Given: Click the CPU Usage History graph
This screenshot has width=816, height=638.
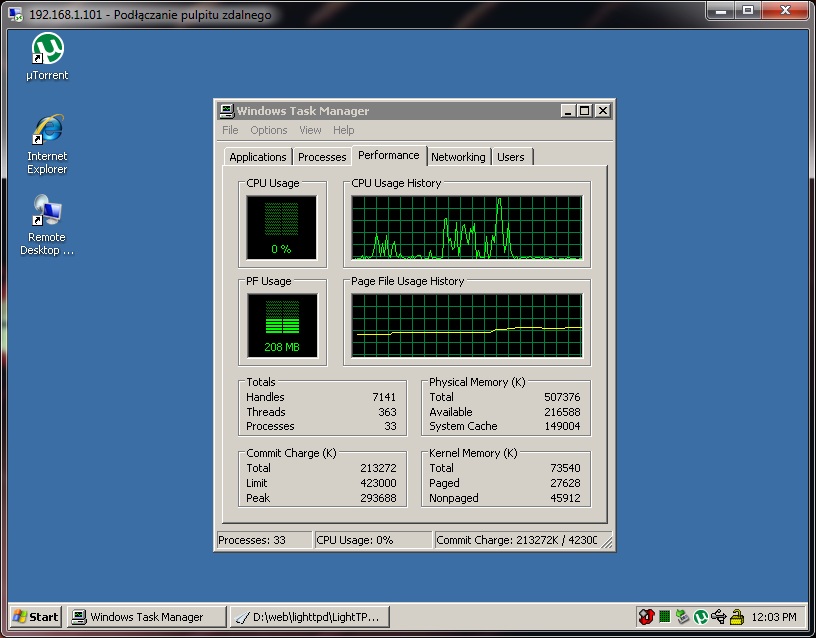Looking at the screenshot, I should click(467, 227).
